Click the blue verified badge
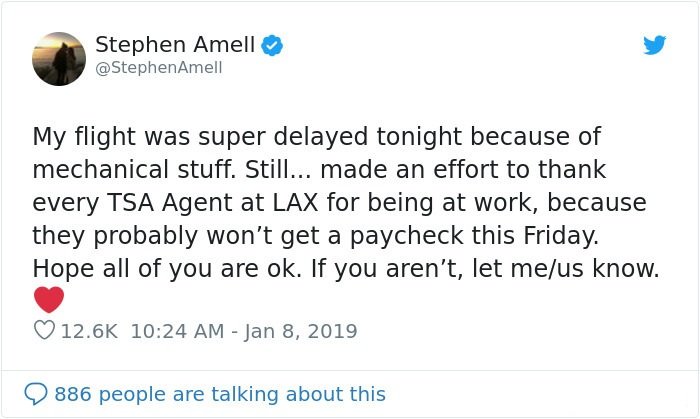Viewport: 700px width, 419px height. (272, 45)
